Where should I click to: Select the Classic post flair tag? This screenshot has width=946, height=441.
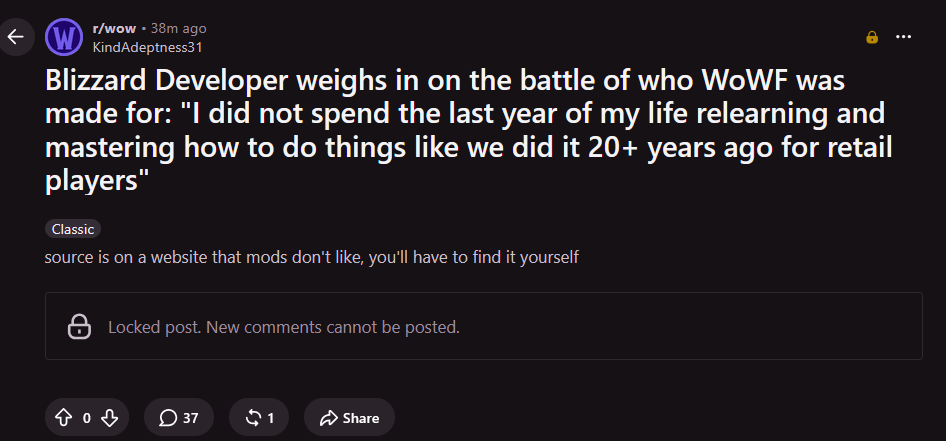click(x=73, y=229)
